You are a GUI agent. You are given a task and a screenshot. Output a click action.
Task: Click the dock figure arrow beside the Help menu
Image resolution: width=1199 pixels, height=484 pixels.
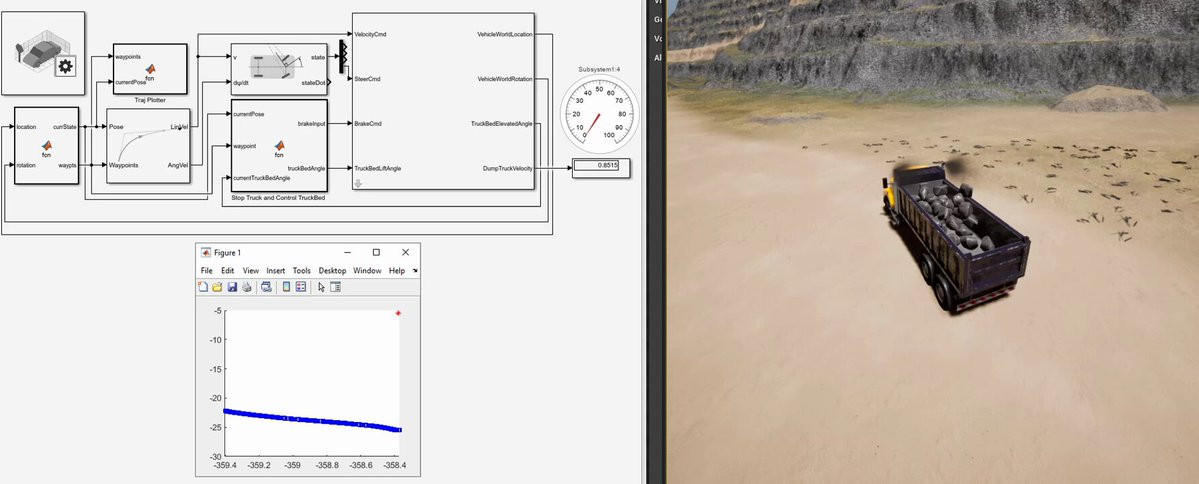(x=415, y=271)
